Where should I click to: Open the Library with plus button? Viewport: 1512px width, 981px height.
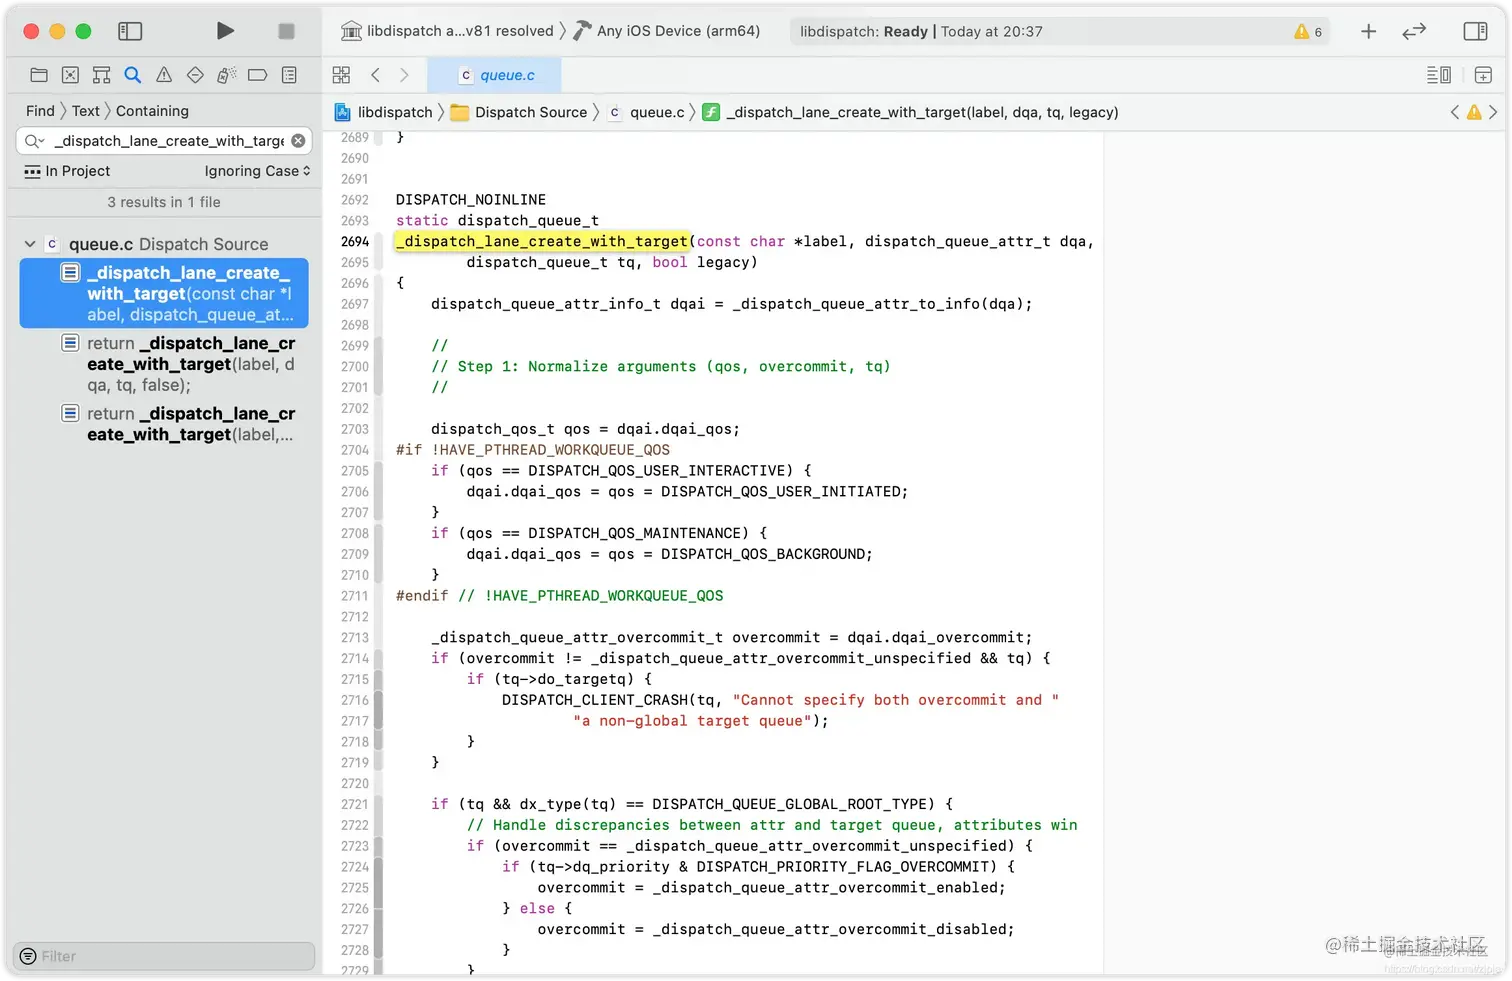[1368, 31]
